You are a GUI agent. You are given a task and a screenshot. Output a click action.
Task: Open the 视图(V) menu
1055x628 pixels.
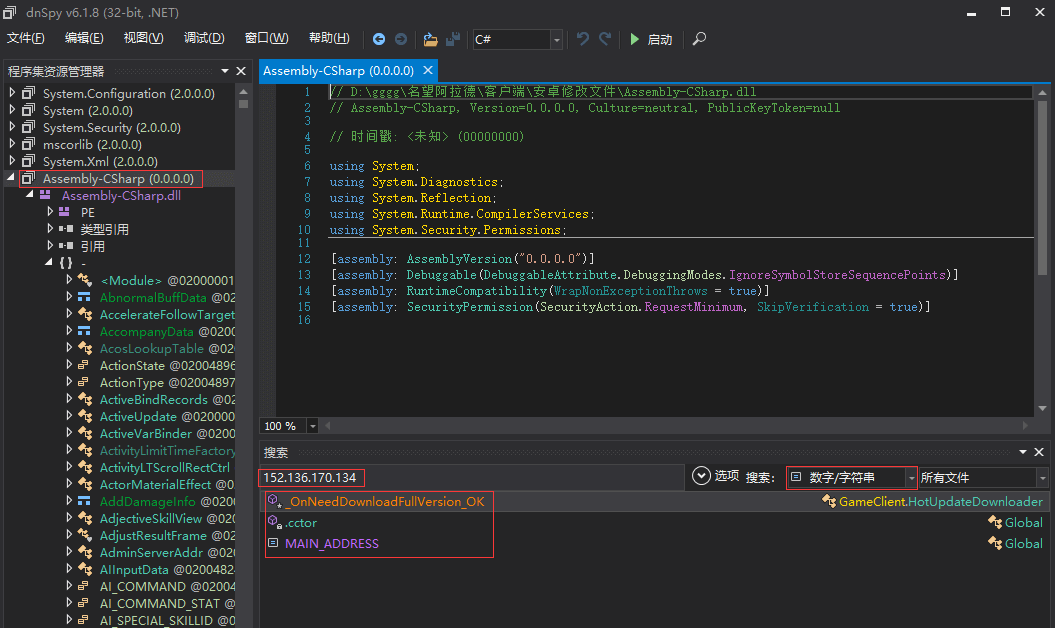pos(143,38)
